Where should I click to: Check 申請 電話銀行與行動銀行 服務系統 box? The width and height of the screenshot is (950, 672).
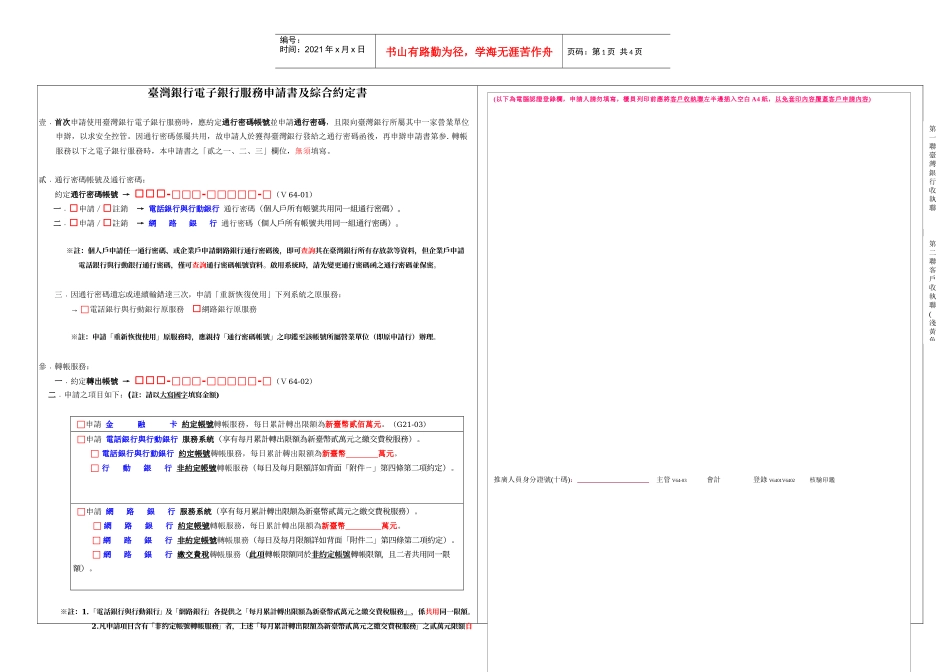(x=81, y=439)
